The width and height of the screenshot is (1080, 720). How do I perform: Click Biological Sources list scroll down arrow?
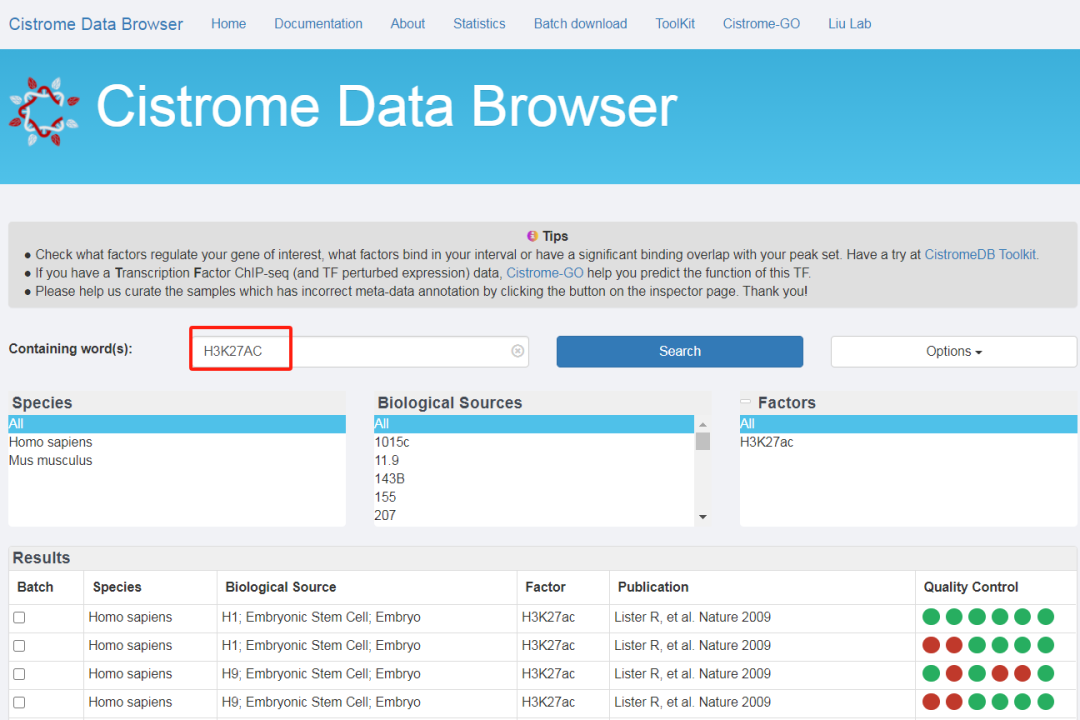[703, 517]
